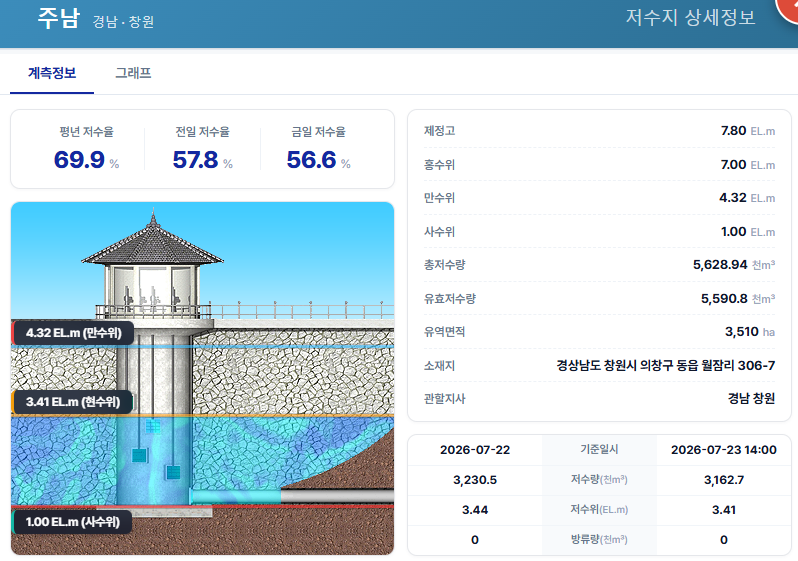
Task: Click the 유역면적 3,510 ha row
Action: pyautogui.click(x=600, y=332)
